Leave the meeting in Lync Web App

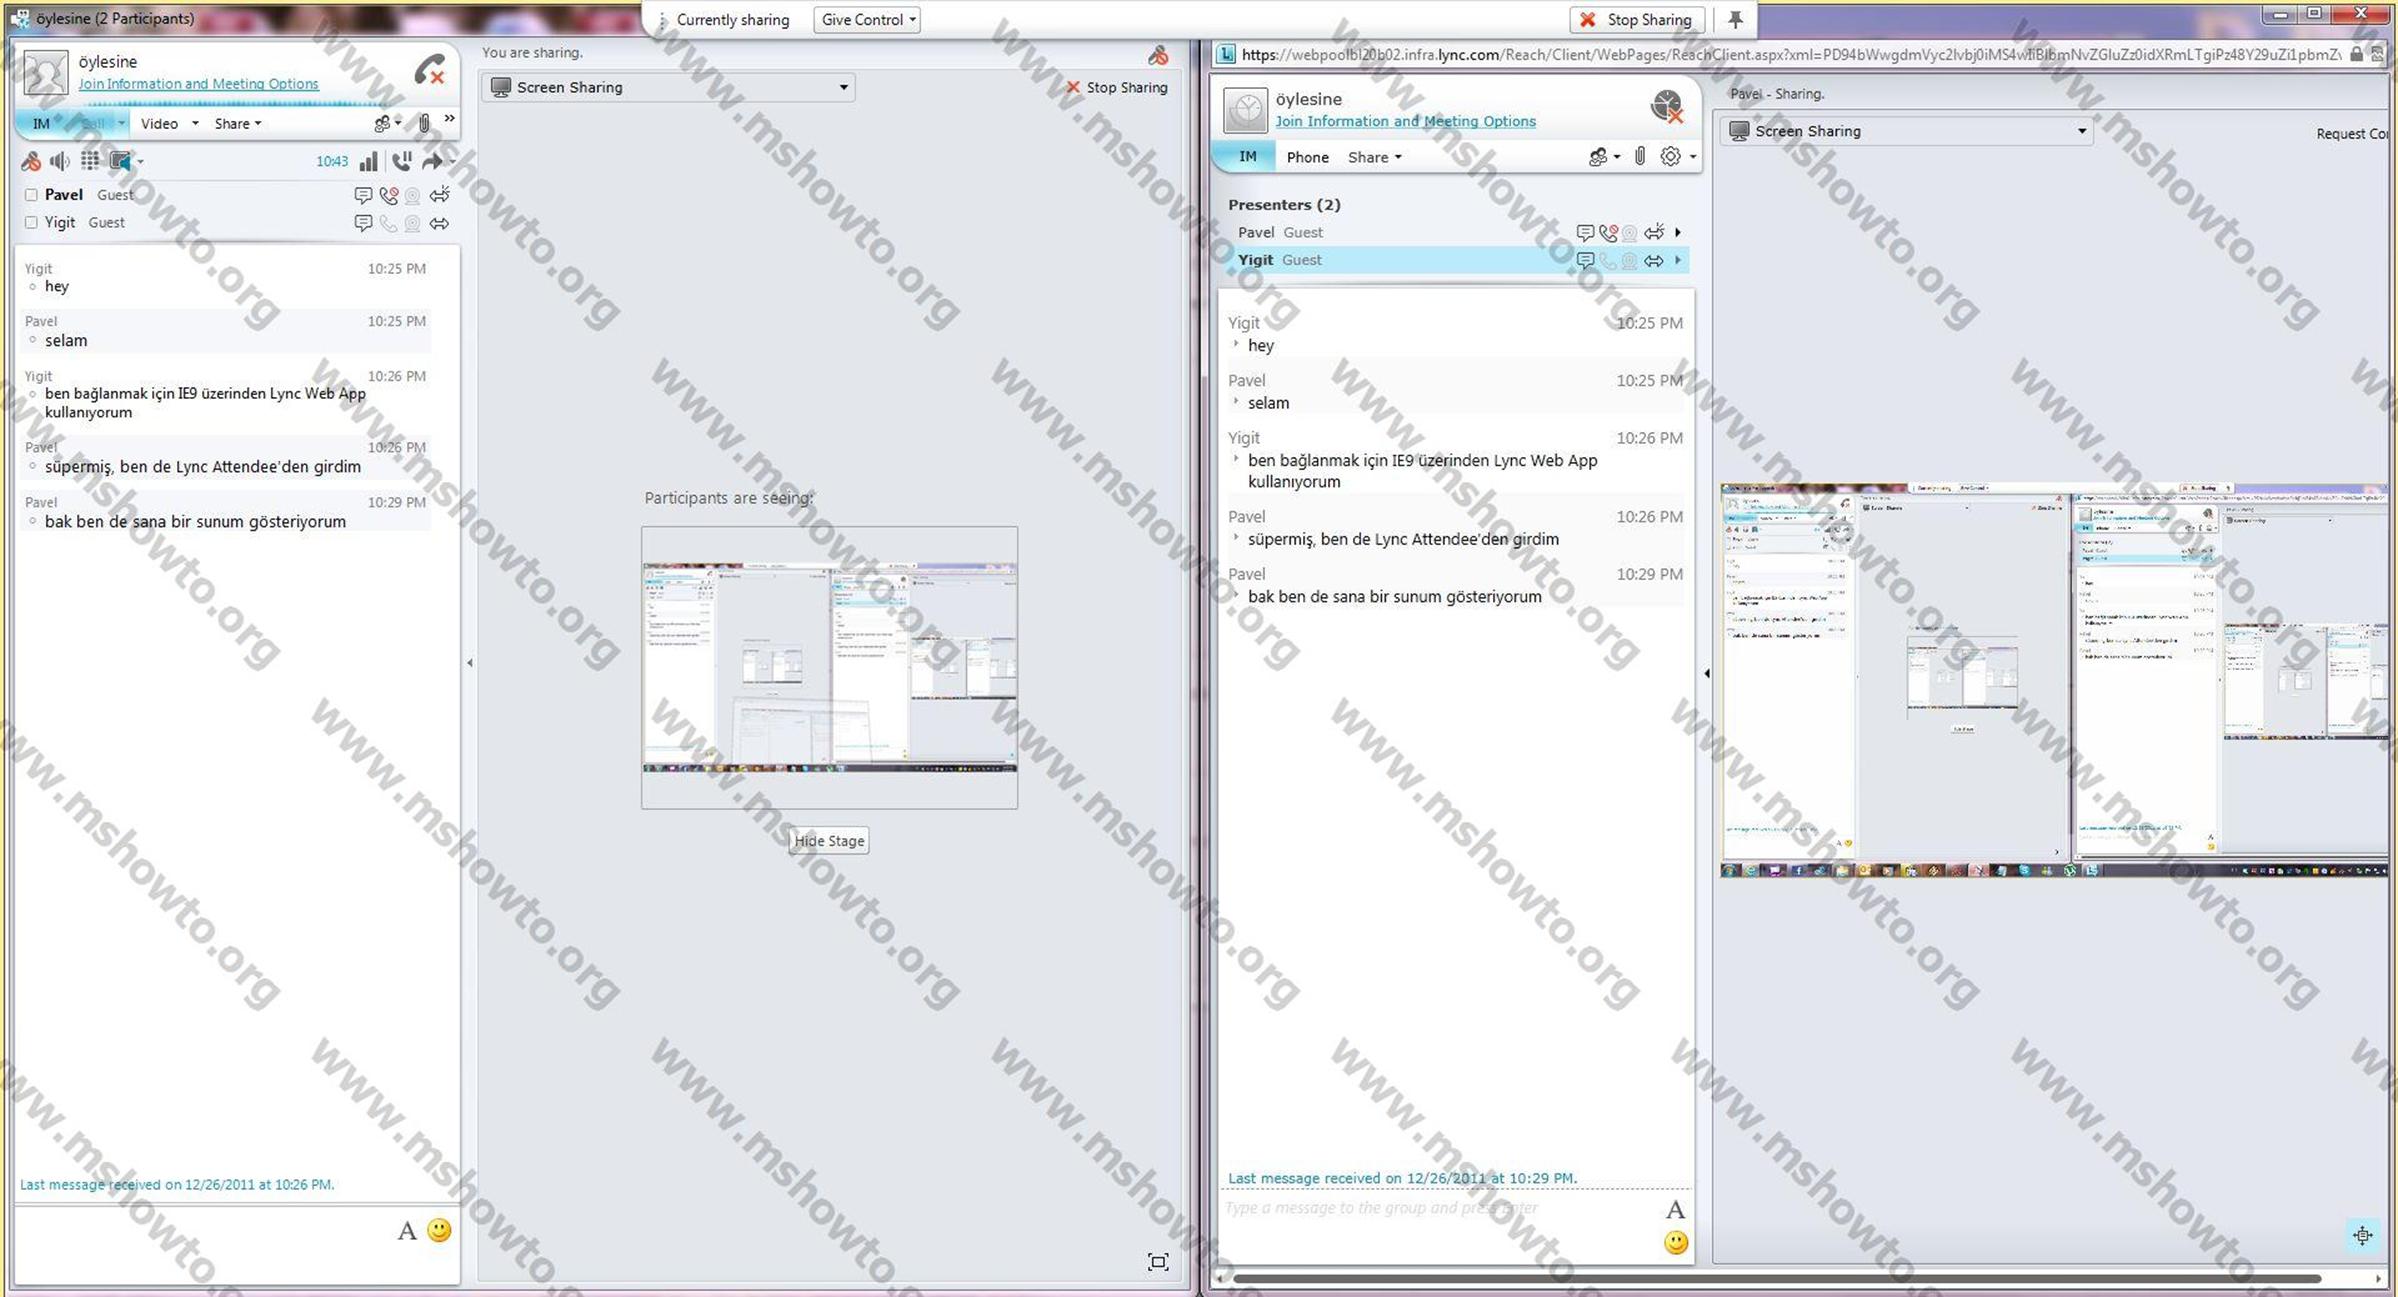(x=1667, y=106)
